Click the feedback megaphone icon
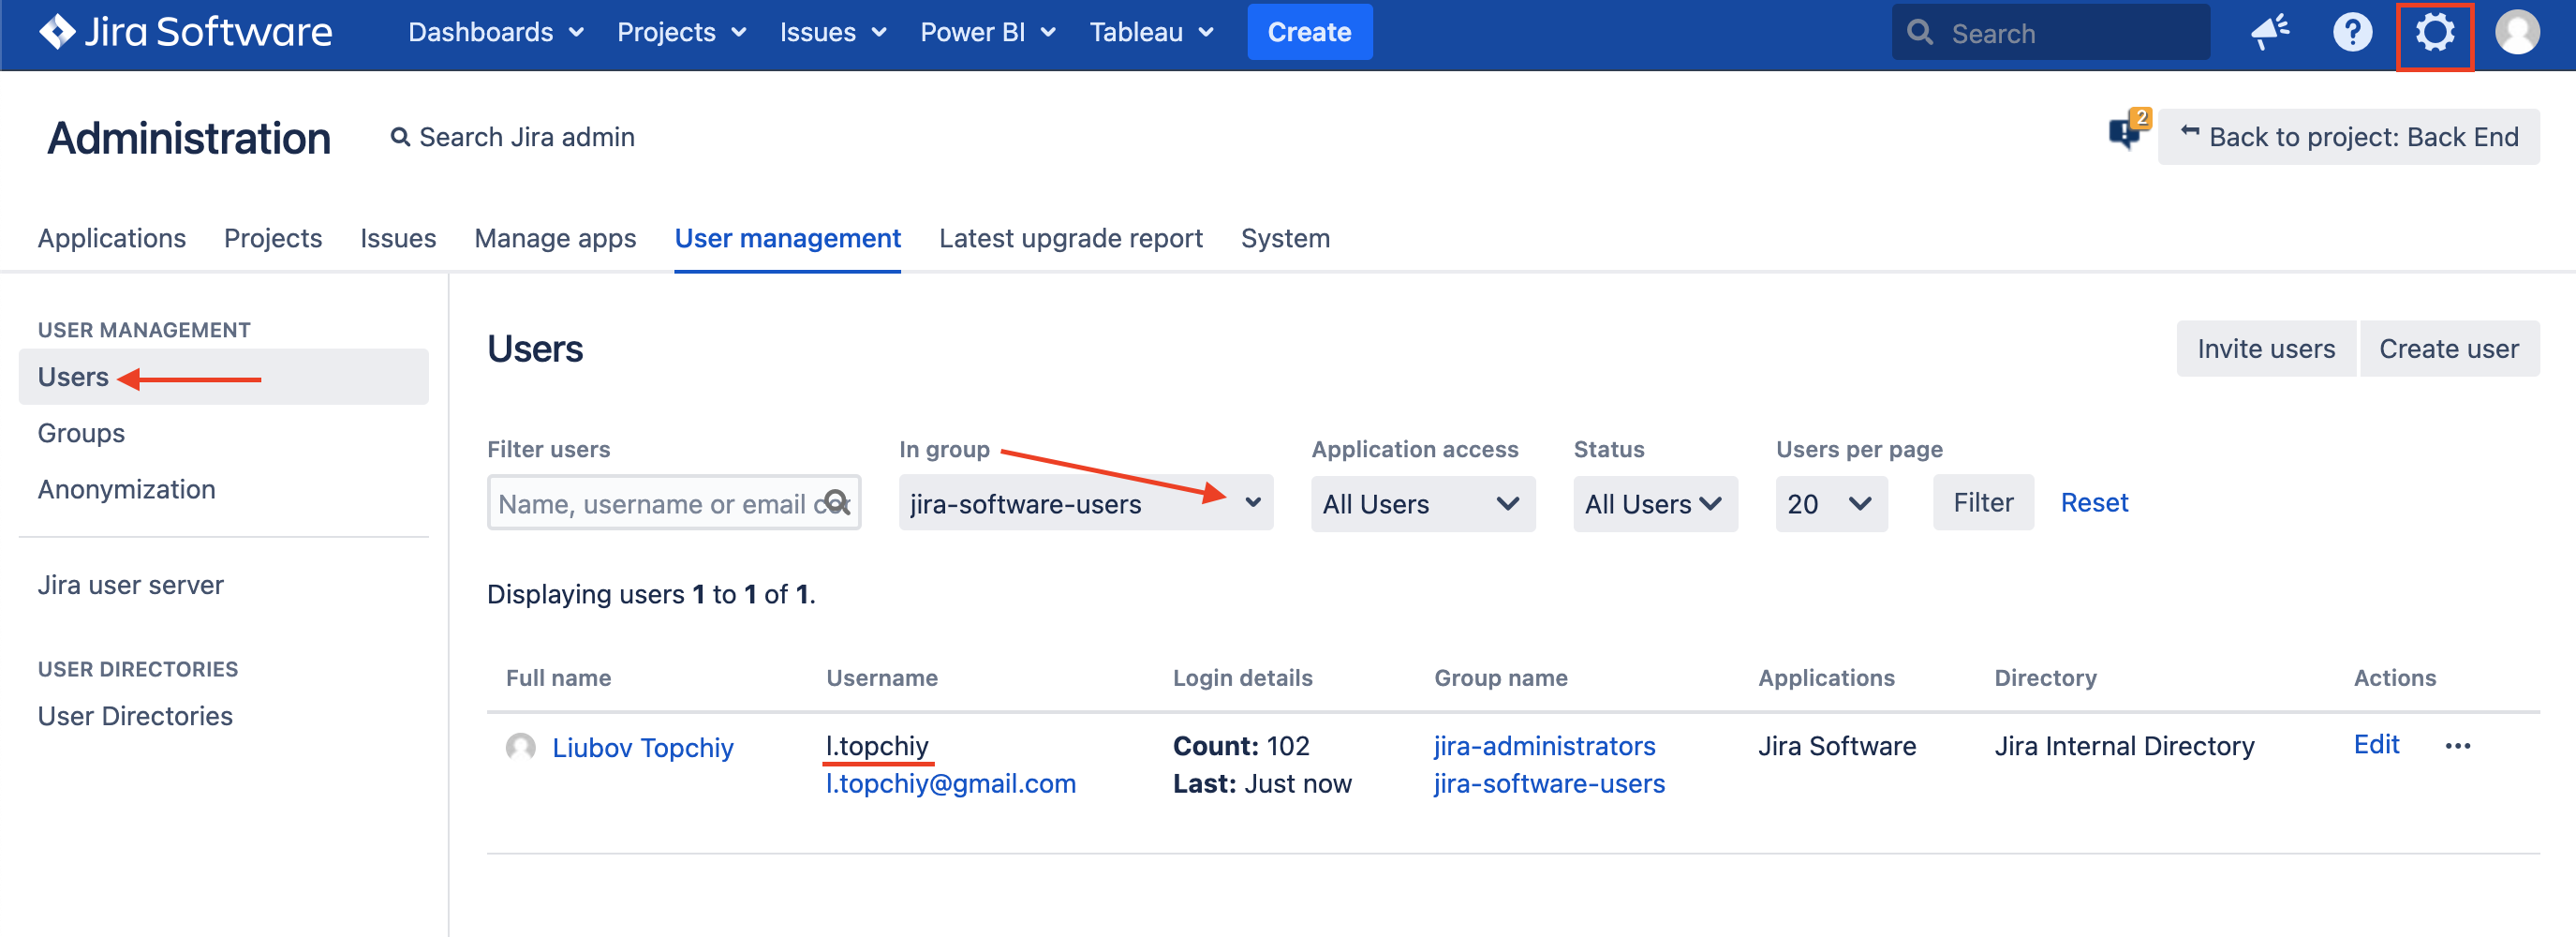 [2270, 34]
